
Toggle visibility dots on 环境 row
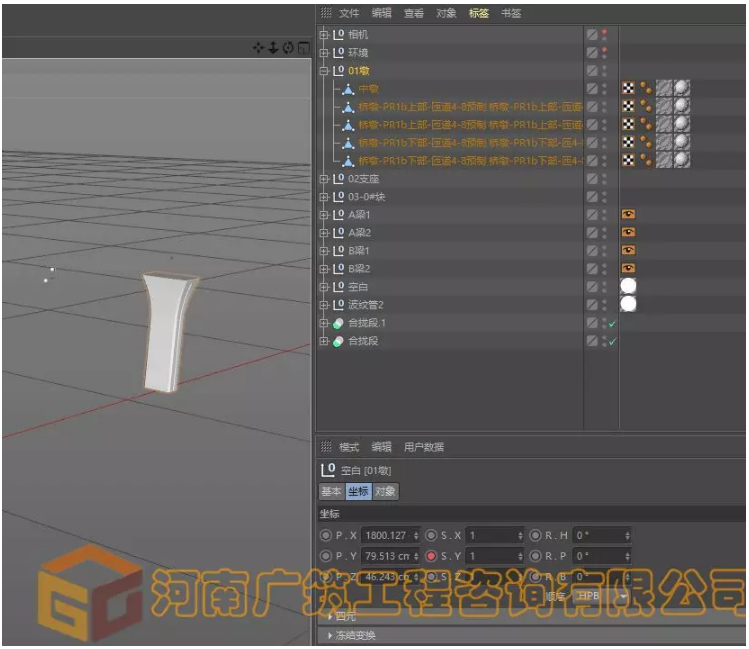pyautogui.click(x=604, y=53)
